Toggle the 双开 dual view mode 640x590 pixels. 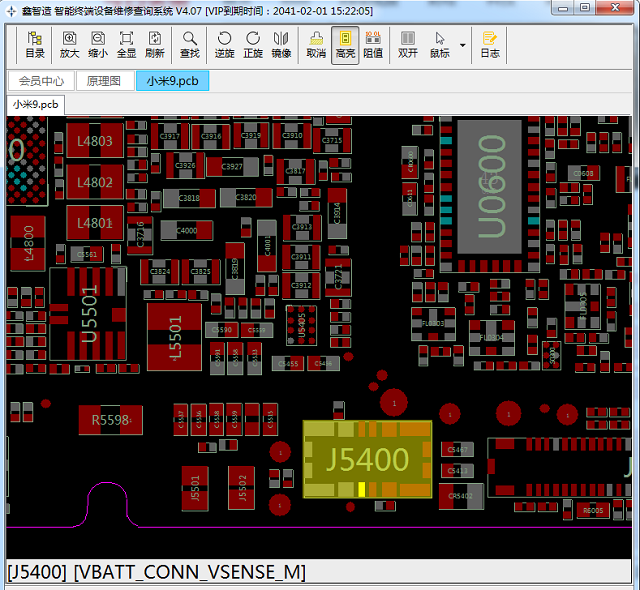click(x=408, y=45)
